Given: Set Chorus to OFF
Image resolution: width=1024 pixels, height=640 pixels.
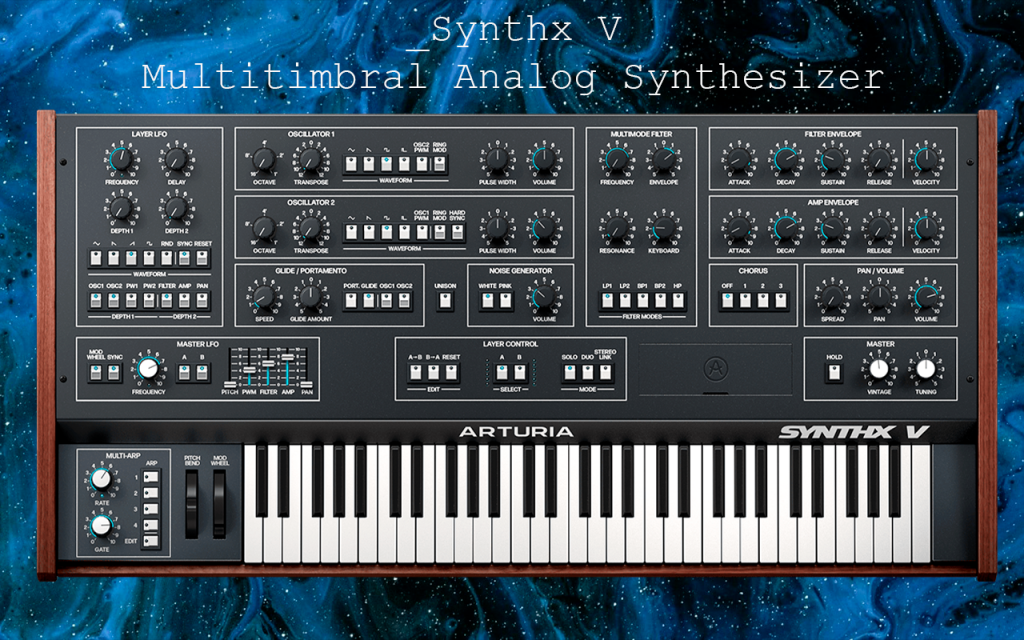Looking at the screenshot, I should pyautogui.click(x=728, y=300).
